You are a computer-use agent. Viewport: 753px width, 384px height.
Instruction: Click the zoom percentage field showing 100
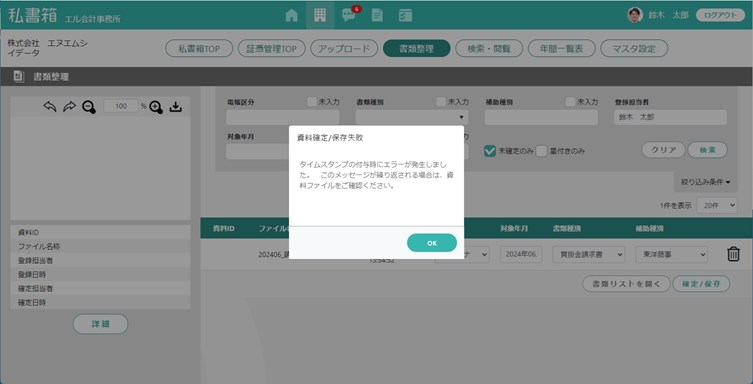pos(121,107)
